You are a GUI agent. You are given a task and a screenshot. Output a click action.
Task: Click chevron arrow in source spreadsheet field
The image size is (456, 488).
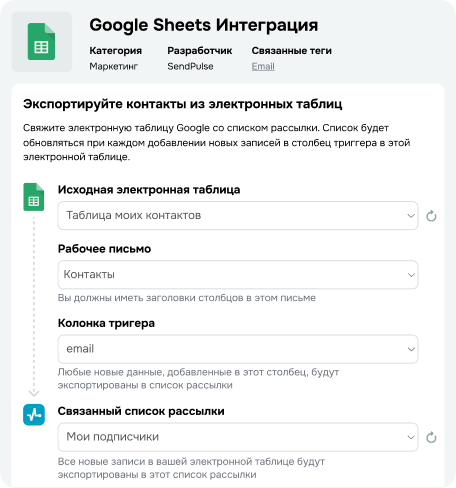pos(411,216)
